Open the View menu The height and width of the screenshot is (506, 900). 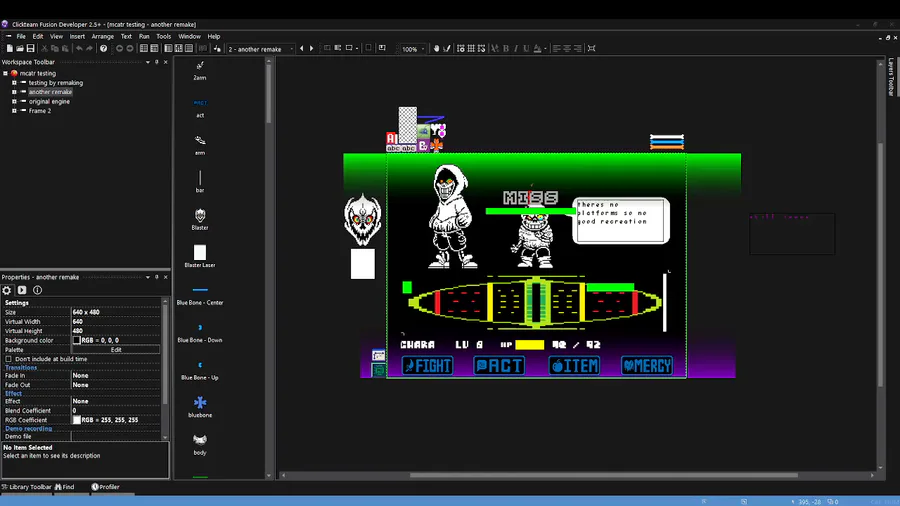point(56,36)
